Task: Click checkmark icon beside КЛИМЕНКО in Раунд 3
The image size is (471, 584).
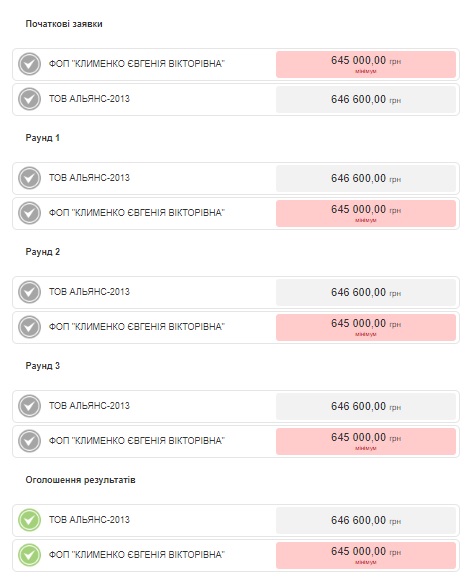Action: (29, 441)
